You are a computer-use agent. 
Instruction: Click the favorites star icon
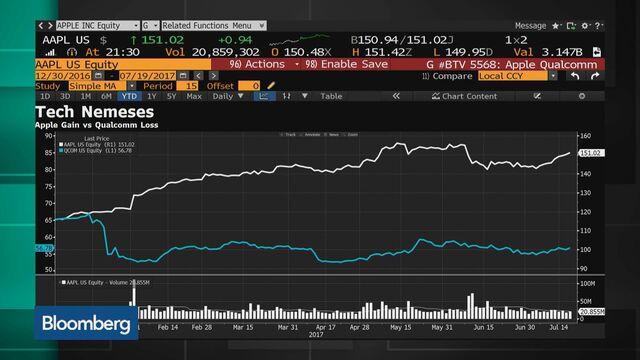(556, 26)
